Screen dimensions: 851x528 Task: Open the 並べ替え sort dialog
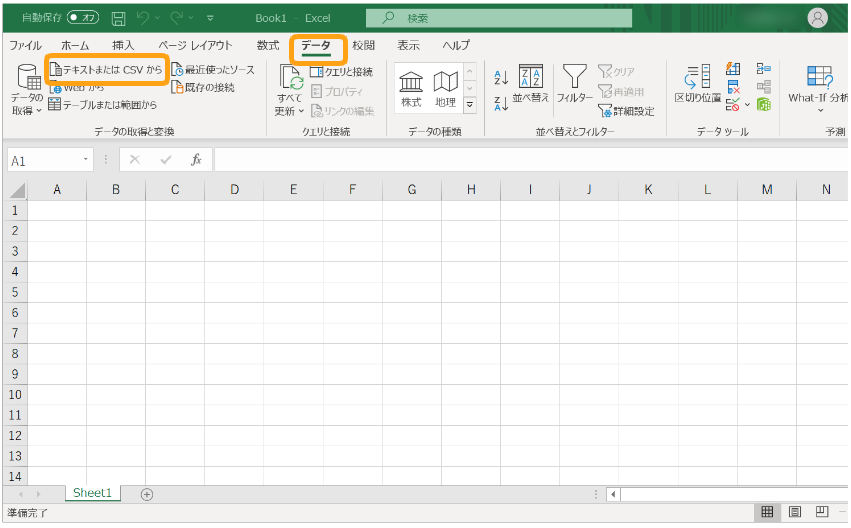click(x=530, y=84)
